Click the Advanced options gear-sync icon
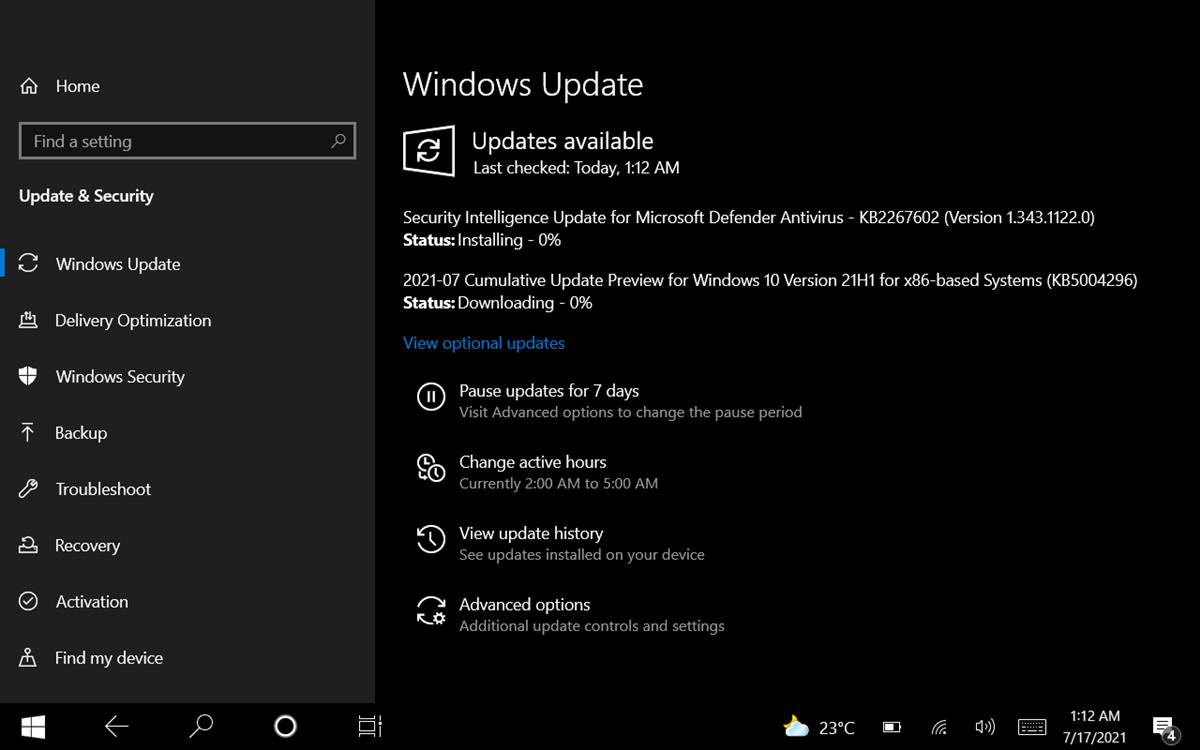 tap(430, 611)
